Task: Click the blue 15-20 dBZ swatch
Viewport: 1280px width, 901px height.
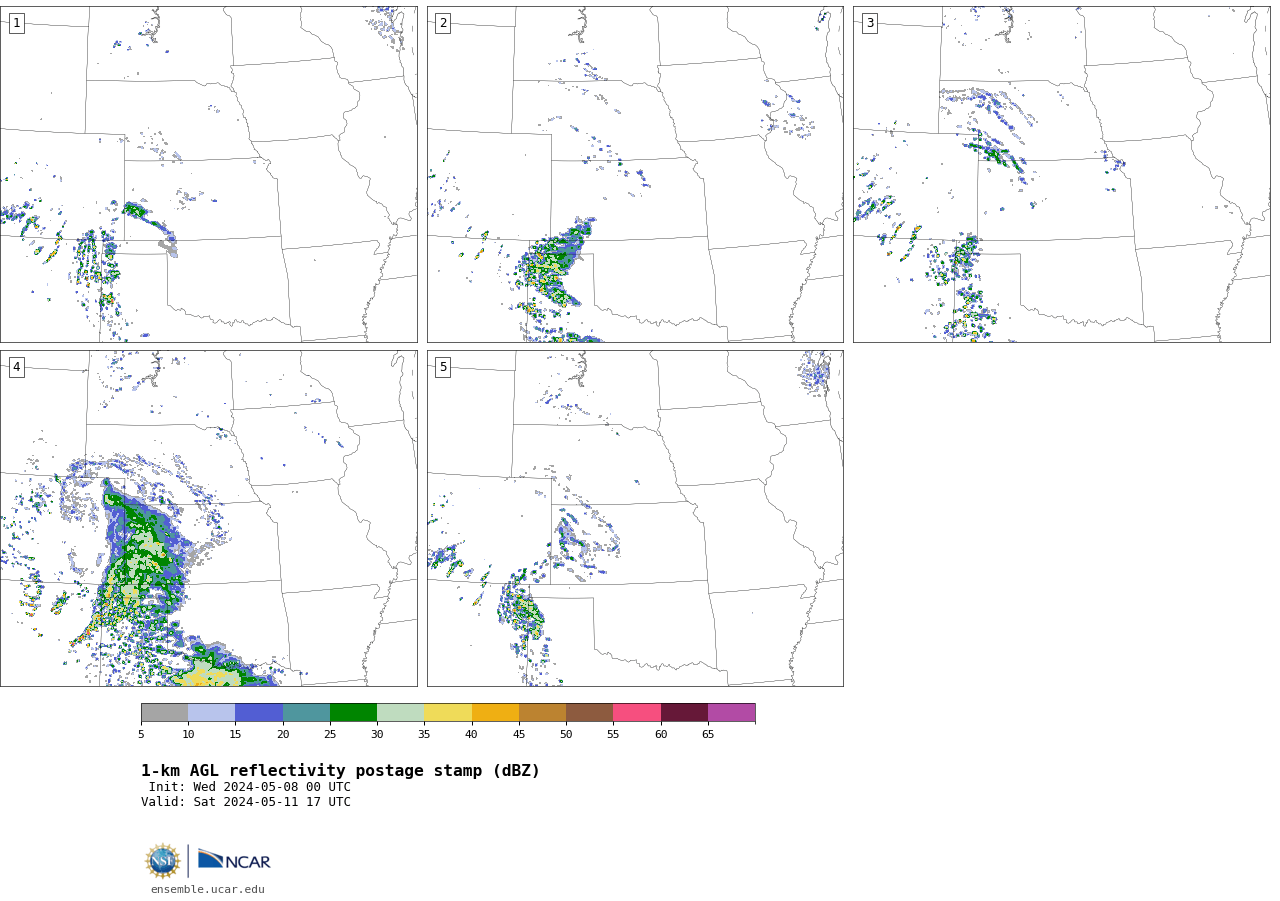Action: coord(259,712)
